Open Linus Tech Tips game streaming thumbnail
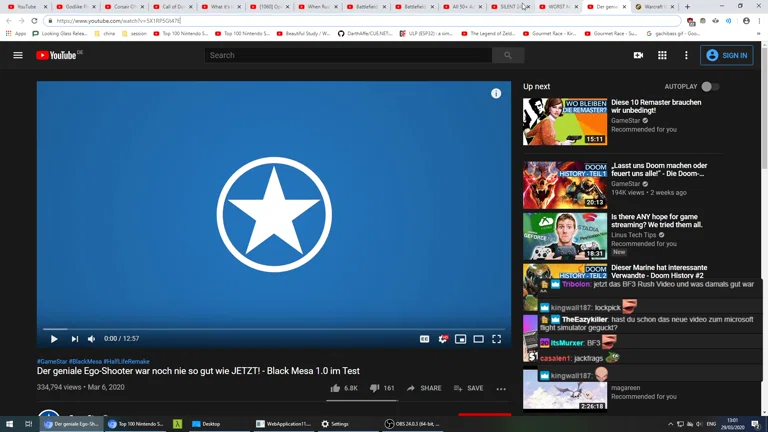 point(565,236)
